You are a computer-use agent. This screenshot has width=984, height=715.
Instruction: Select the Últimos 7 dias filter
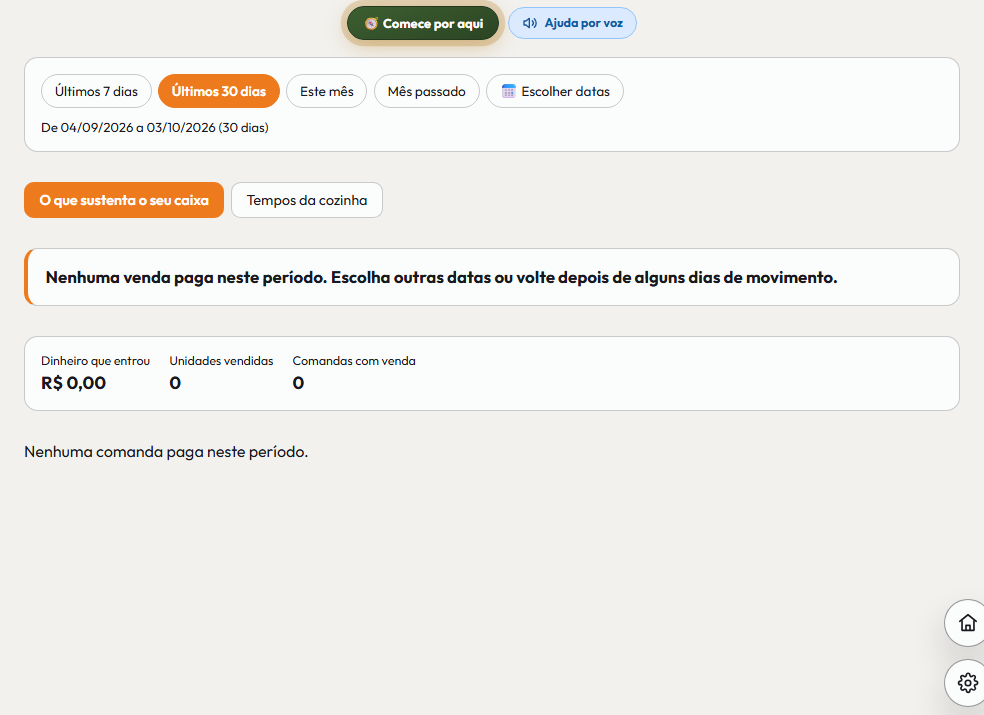pos(96,91)
